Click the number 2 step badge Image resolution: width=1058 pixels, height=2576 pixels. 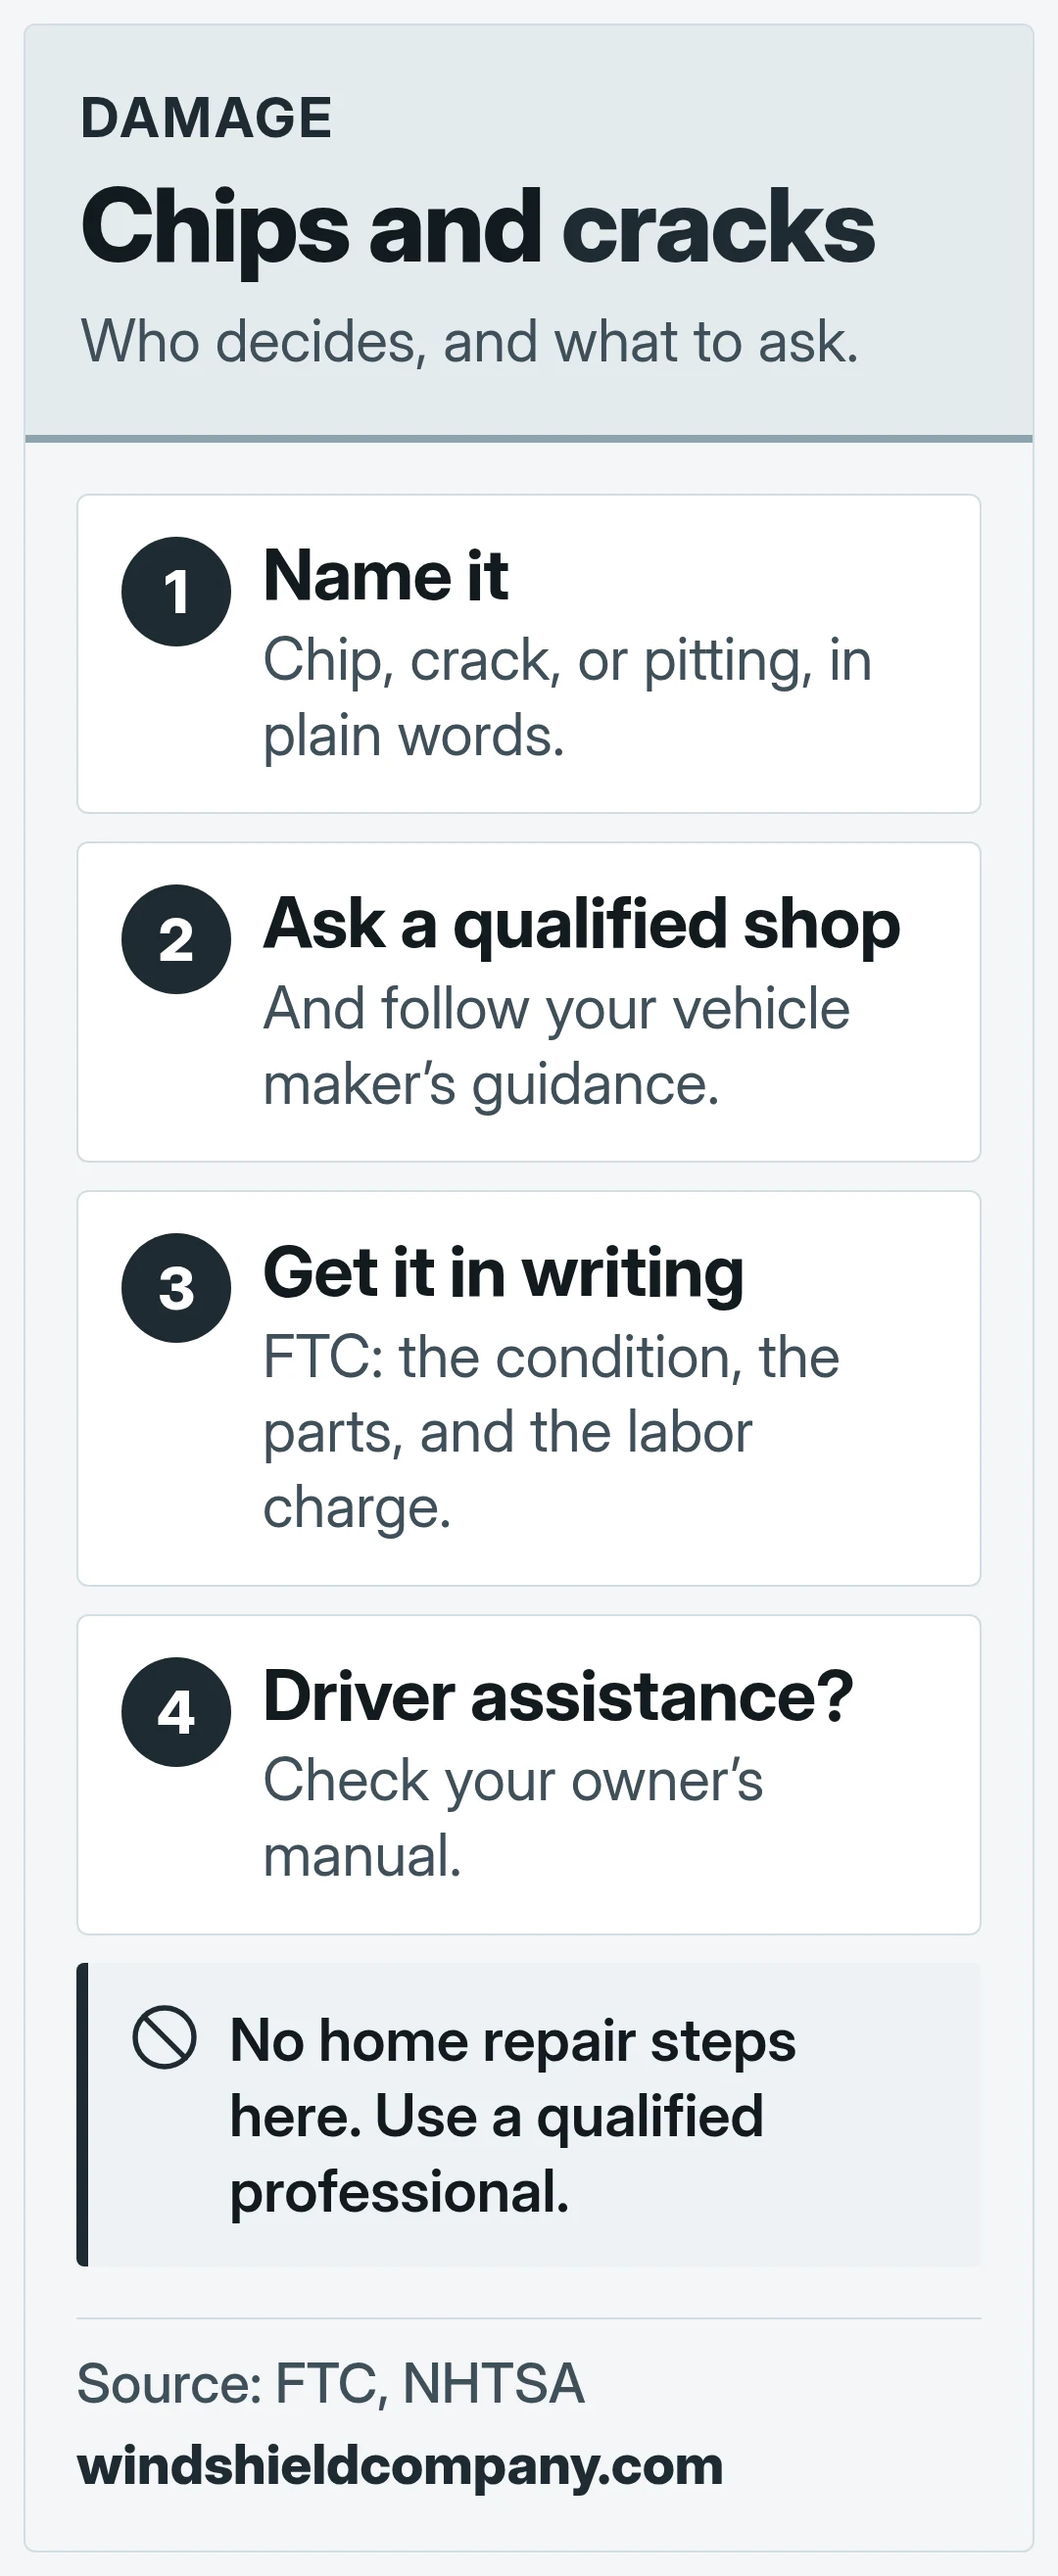[x=176, y=939]
